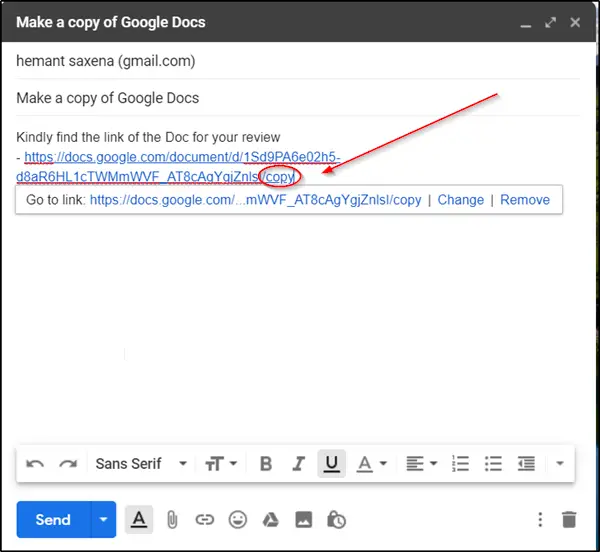This screenshot has height=552, width=600.
Task: Insert files using Google Drive
Action: [271, 520]
